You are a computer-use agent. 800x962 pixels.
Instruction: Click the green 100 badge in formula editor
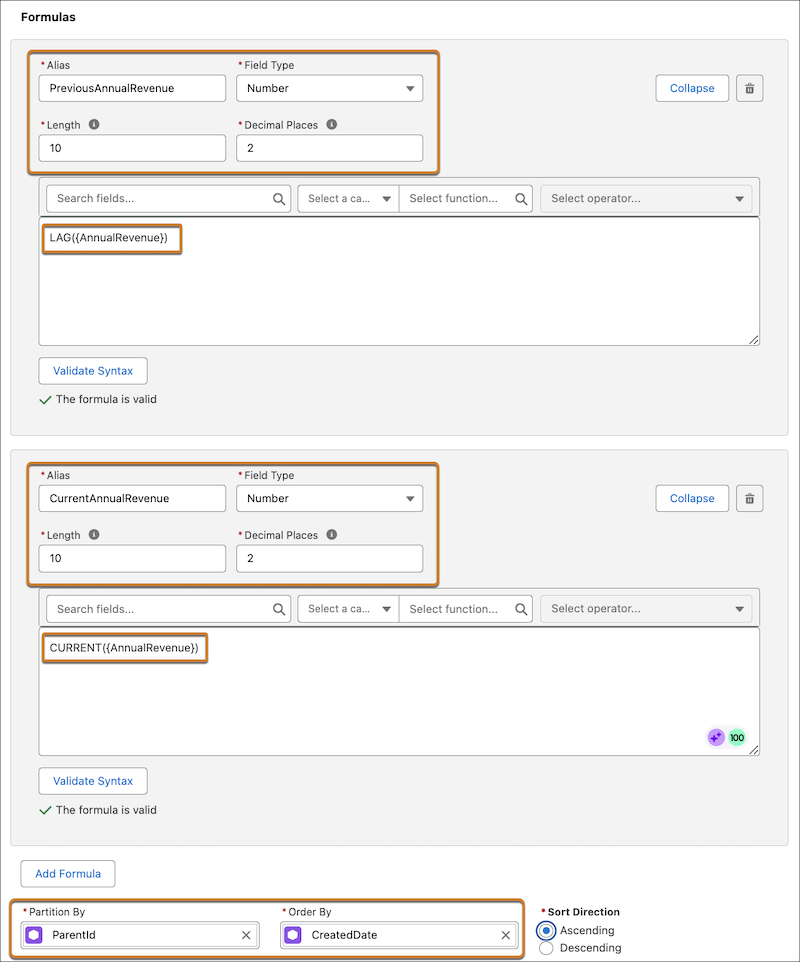tap(737, 738)
